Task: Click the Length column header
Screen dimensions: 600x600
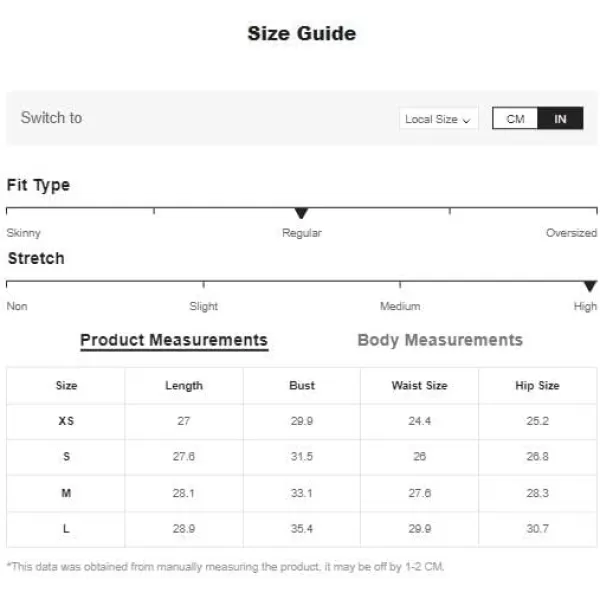Action: pyautogui.click(x=184, y=385)
